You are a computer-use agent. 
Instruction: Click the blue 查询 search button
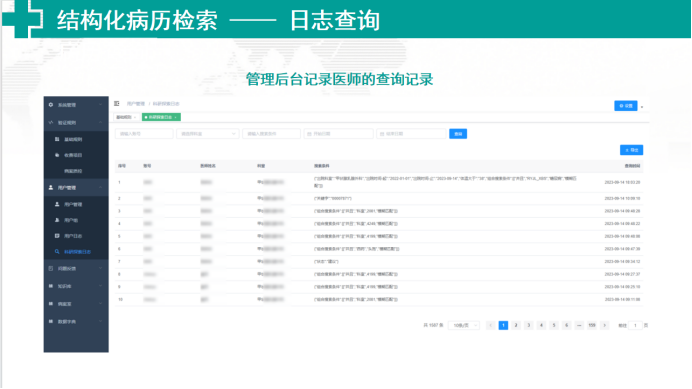click(458, 134)
